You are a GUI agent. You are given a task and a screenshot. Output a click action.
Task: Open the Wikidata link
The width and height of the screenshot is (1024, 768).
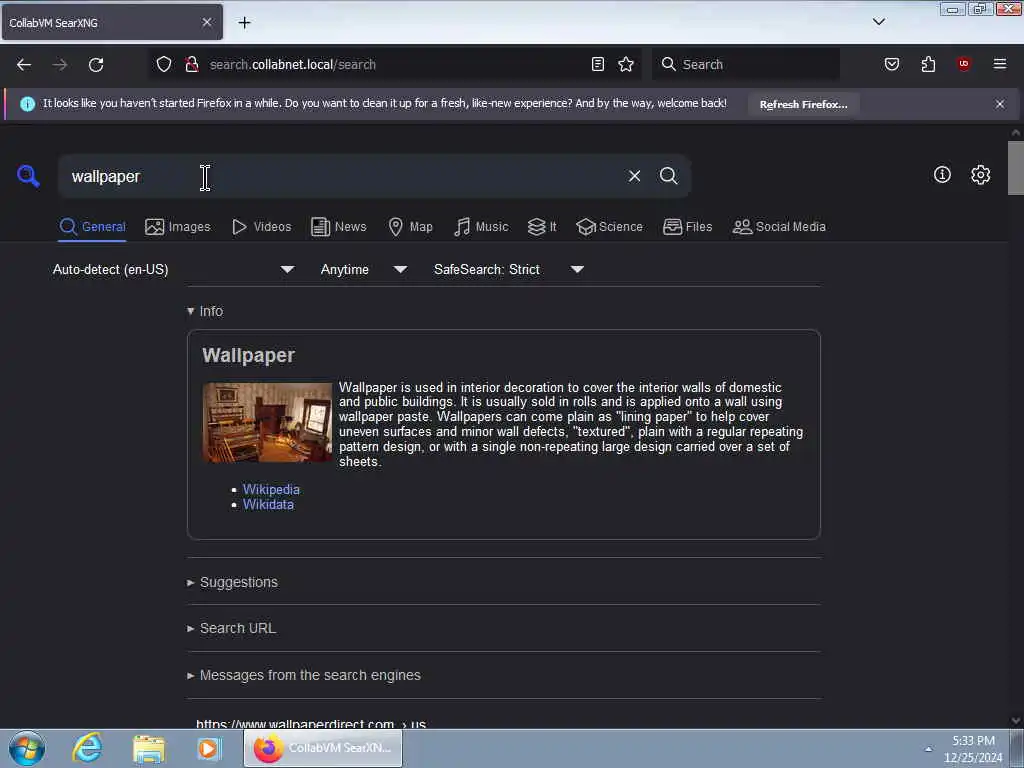268,504
